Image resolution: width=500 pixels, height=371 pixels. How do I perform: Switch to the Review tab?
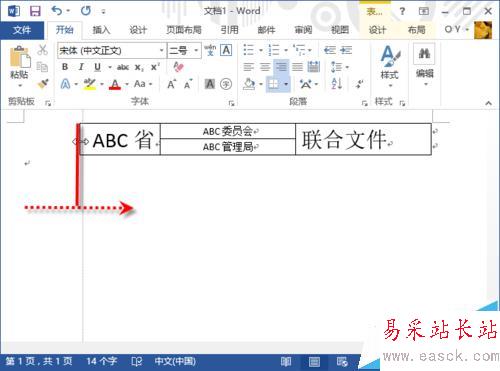click(x=303, y=30)
